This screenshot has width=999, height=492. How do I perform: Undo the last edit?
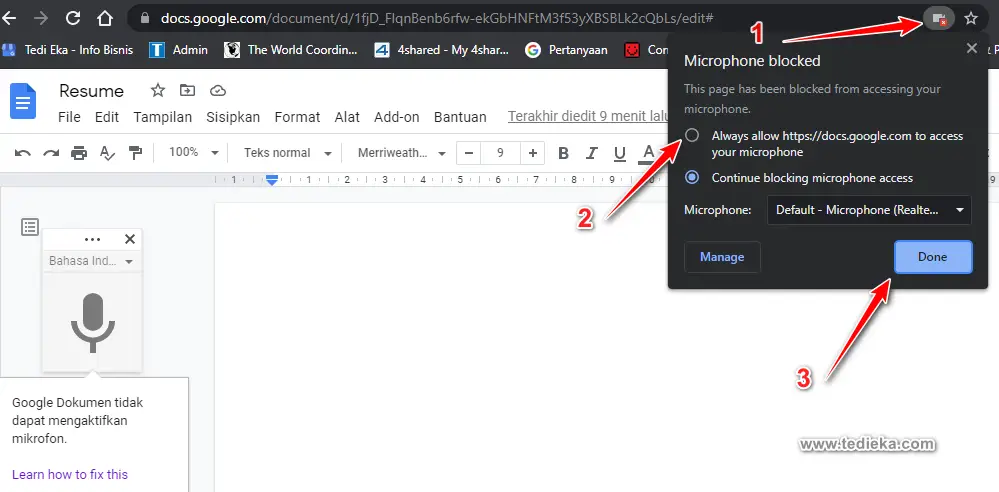point(22,153)
